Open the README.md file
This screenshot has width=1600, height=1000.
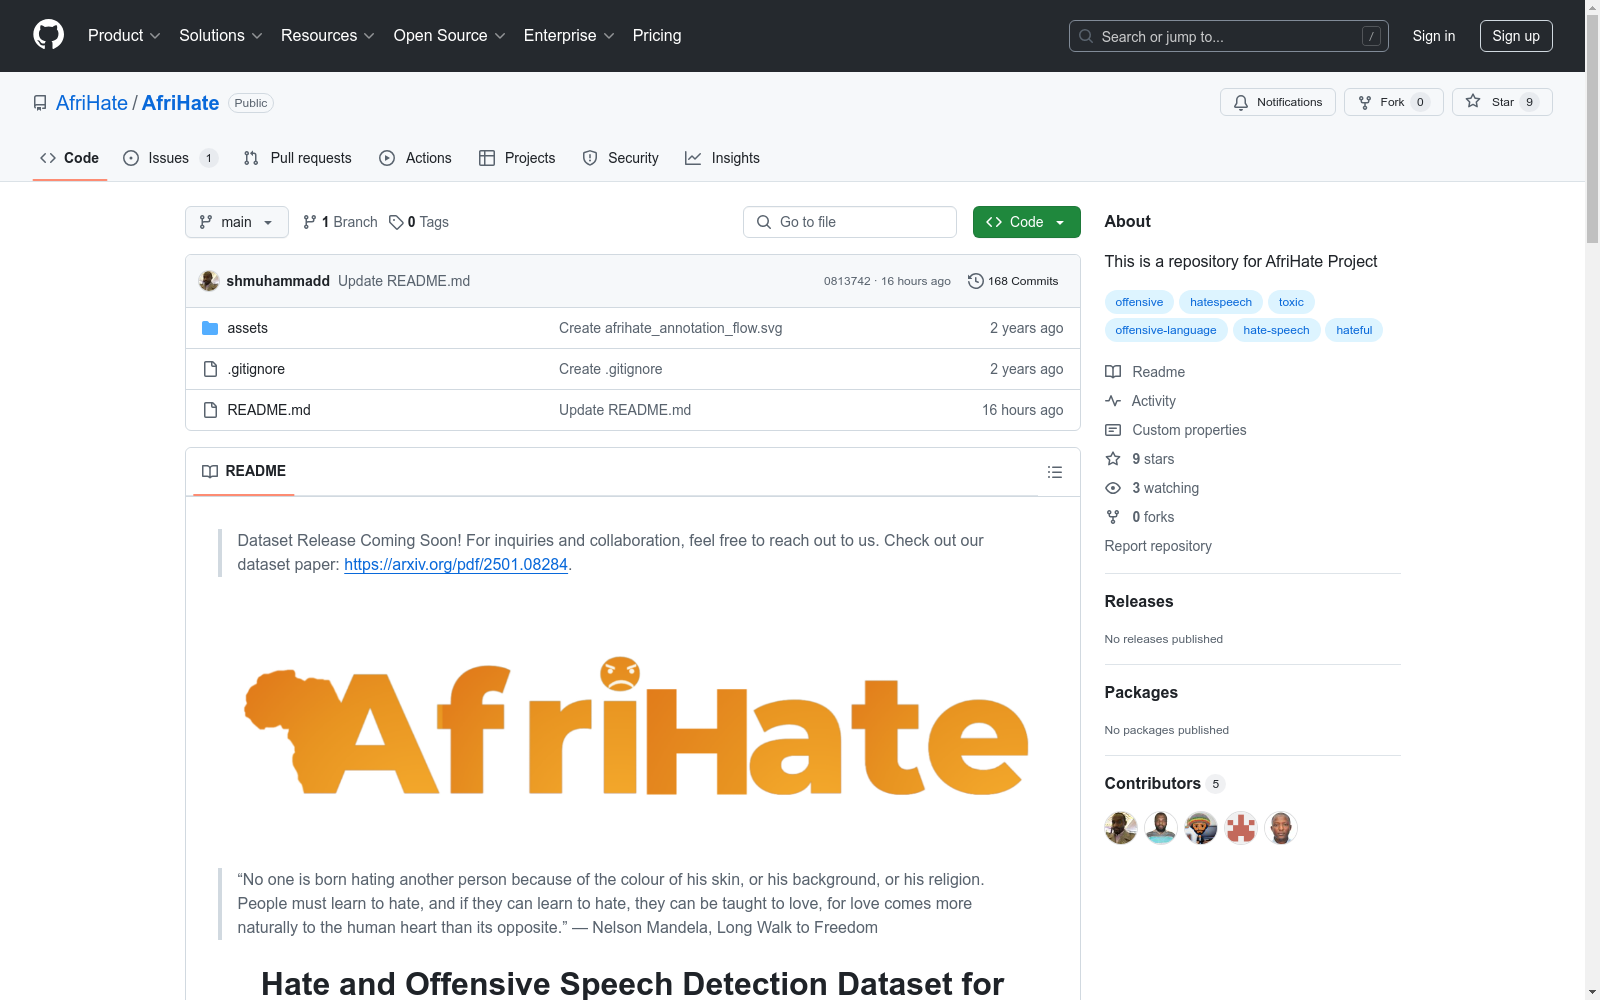click(269, 410)
